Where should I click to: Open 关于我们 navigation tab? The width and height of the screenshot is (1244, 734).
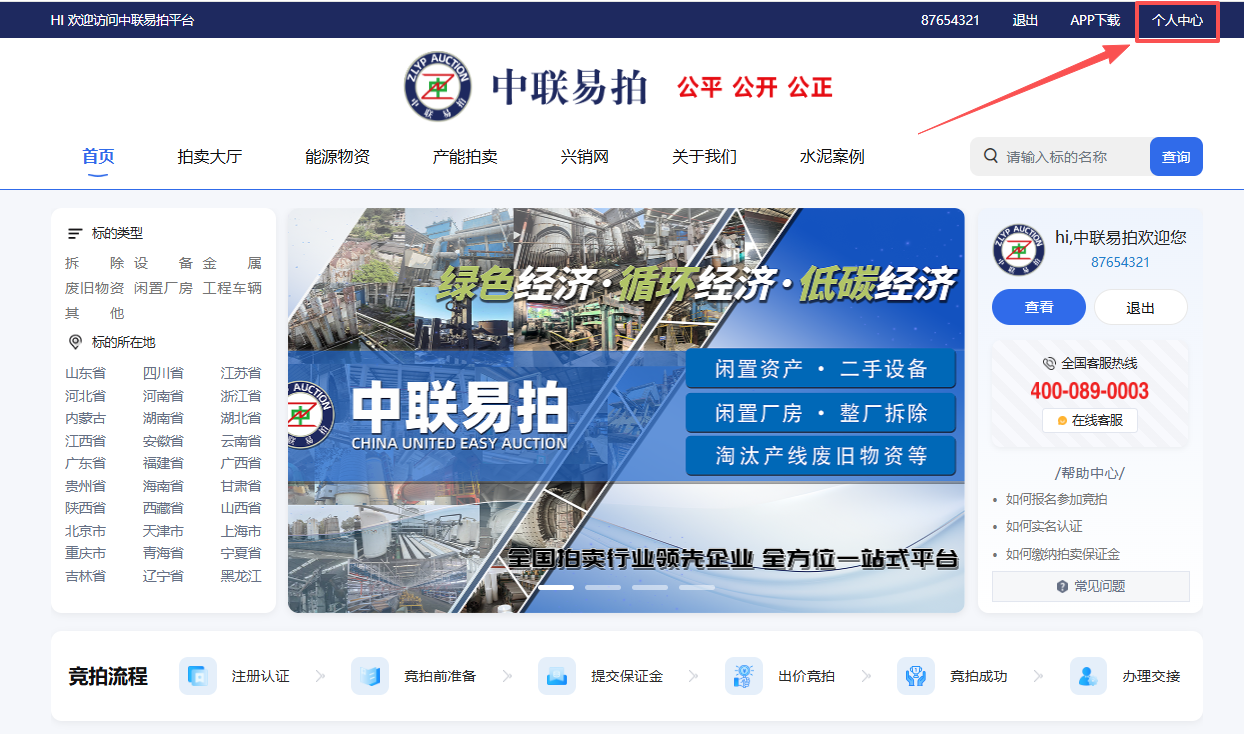(704, 156)
